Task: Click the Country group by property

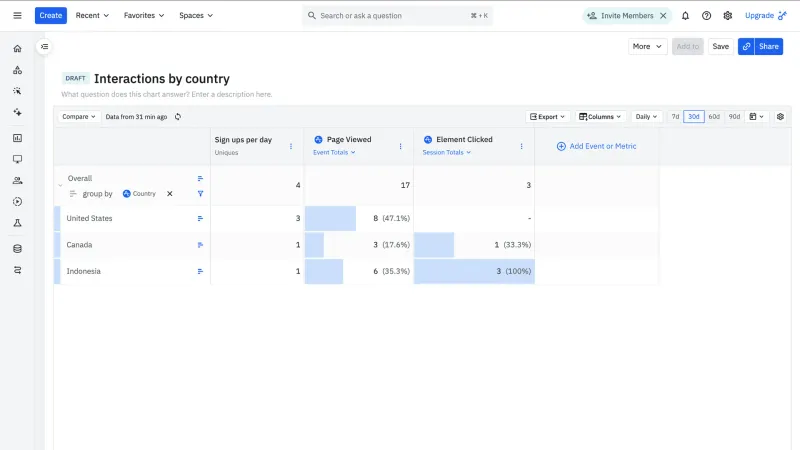Action: [139, 194]
